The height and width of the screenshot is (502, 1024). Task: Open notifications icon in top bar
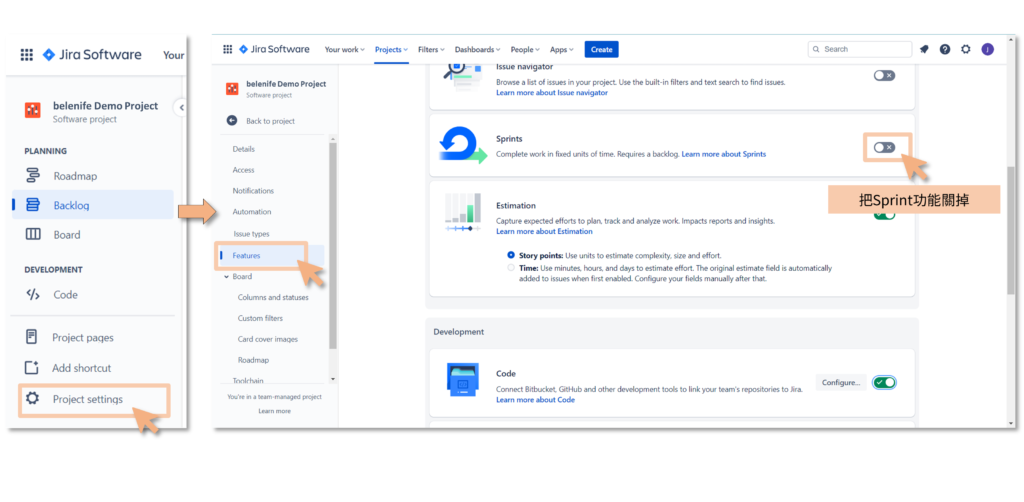(924, 49)
